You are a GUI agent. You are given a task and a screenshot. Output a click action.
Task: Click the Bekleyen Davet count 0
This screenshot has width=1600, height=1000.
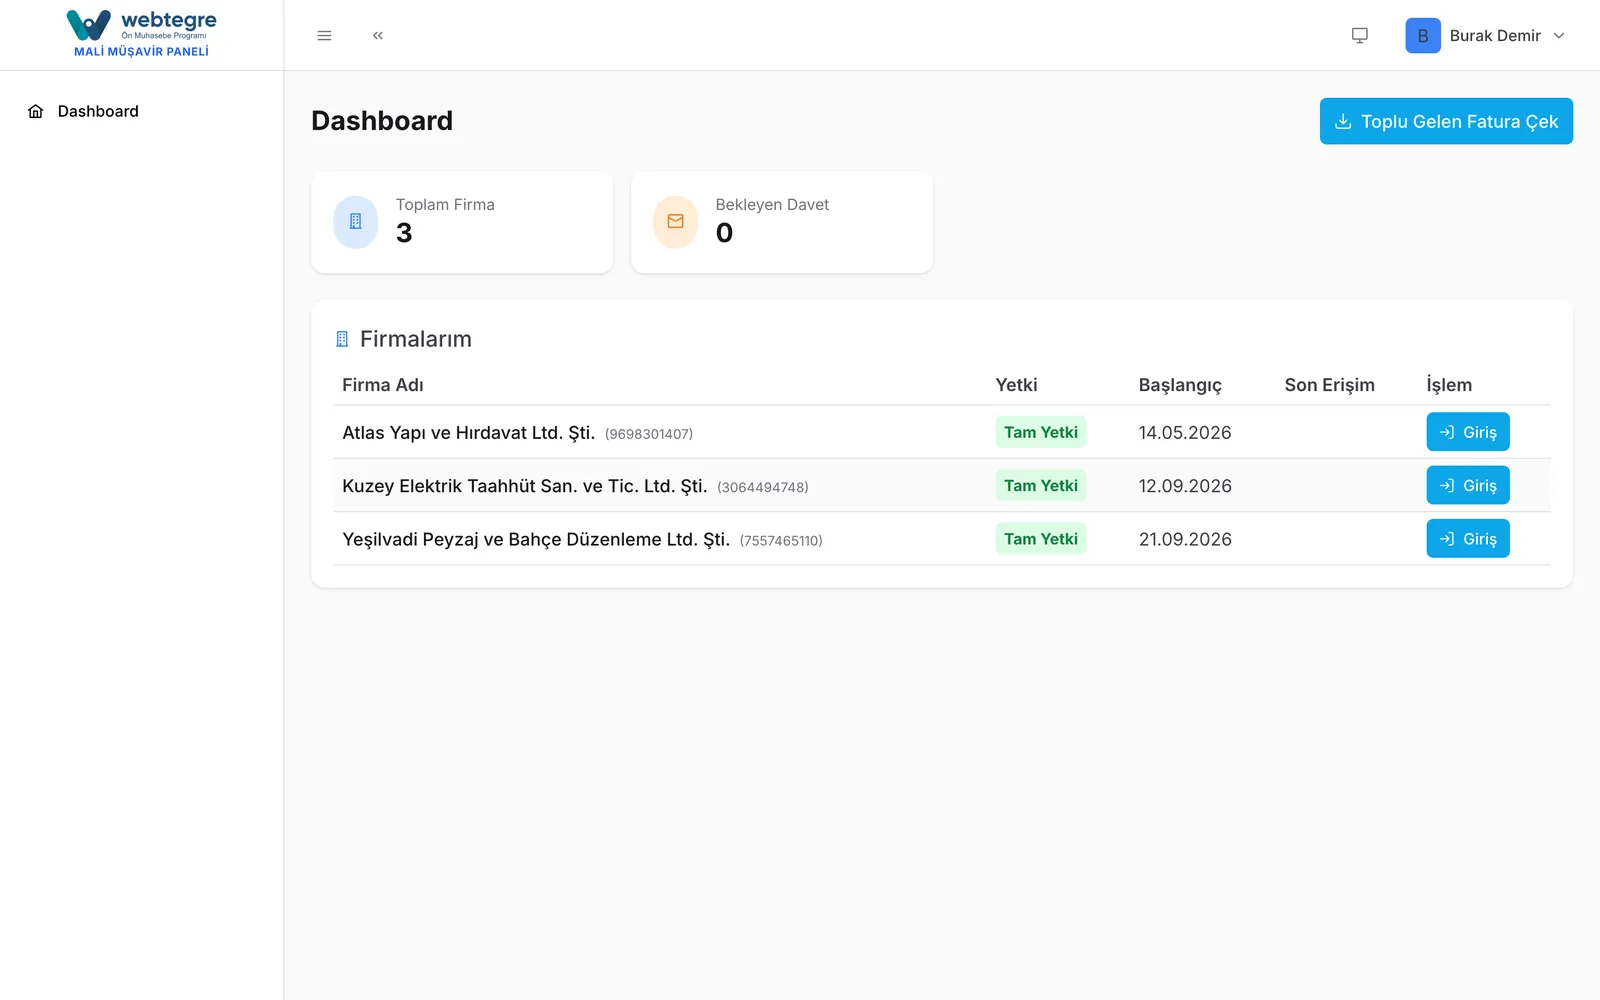coord(724,233)
